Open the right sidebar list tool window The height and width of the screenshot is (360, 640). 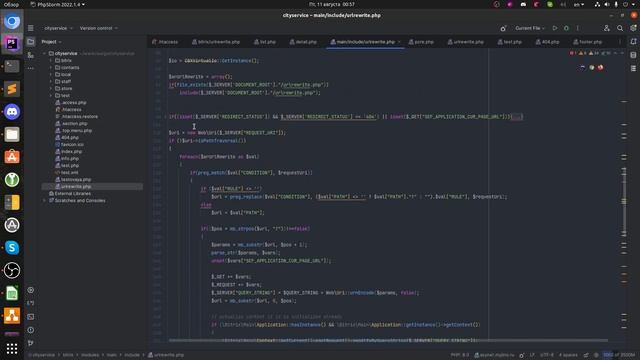click(633, 68)
